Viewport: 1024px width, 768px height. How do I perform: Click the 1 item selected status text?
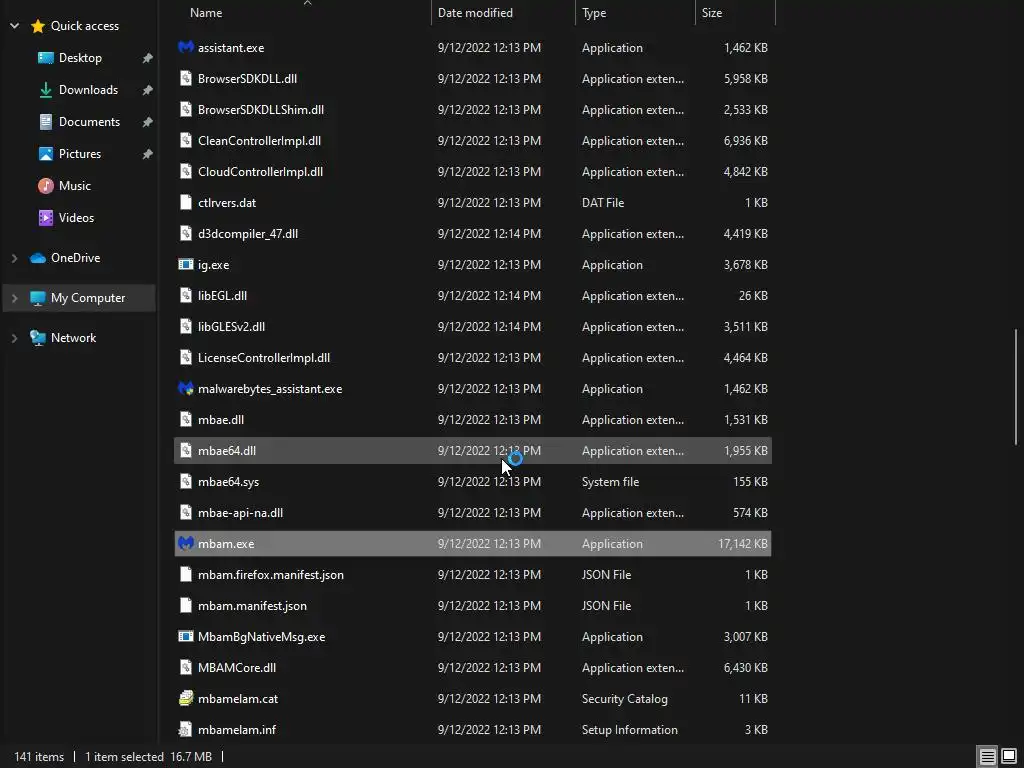124,757
